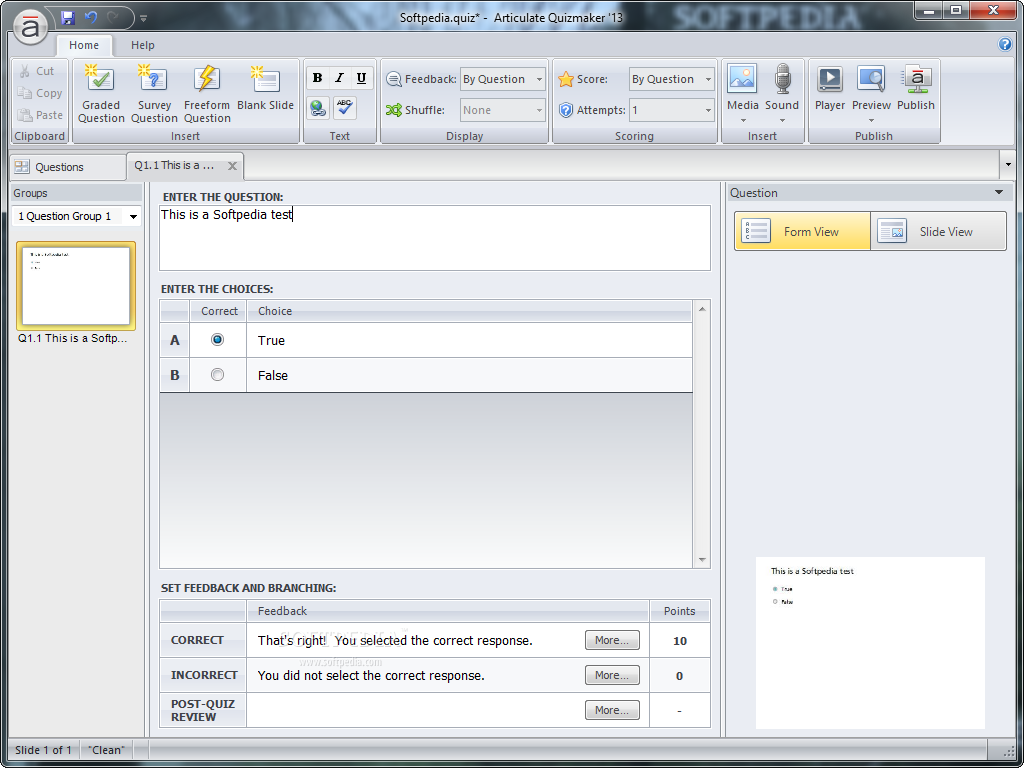Toggle Bold text formatting
Image resolution: width=1024 pixels, height=768 pixels.
pyautogui.click(x=317, y=78)
